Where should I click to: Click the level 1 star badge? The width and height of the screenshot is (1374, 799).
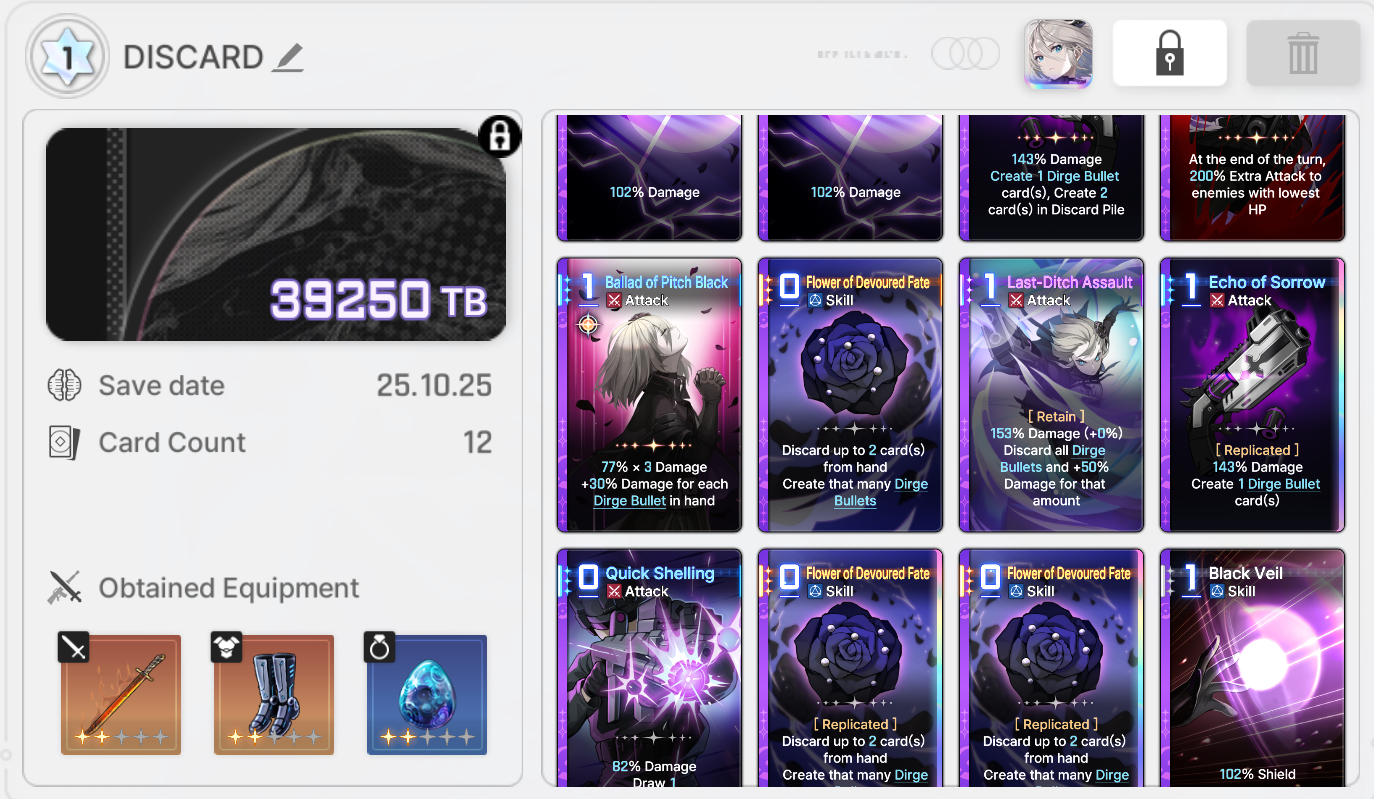(x=68, y=57)
